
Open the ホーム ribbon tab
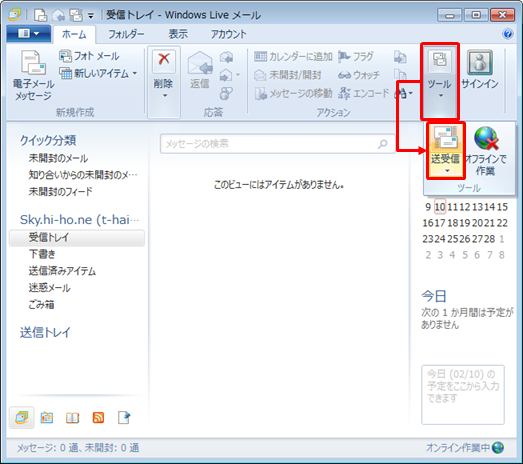(x=74, y=34)
